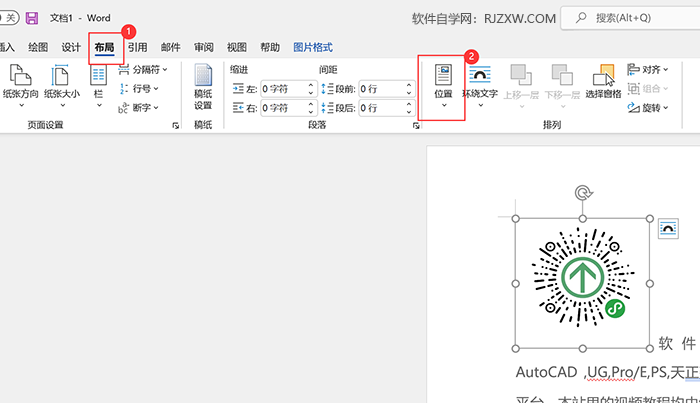700x403 pixels.
Task: Expand the 位置 position dropdown arrow
Action: tap(444, 106)
